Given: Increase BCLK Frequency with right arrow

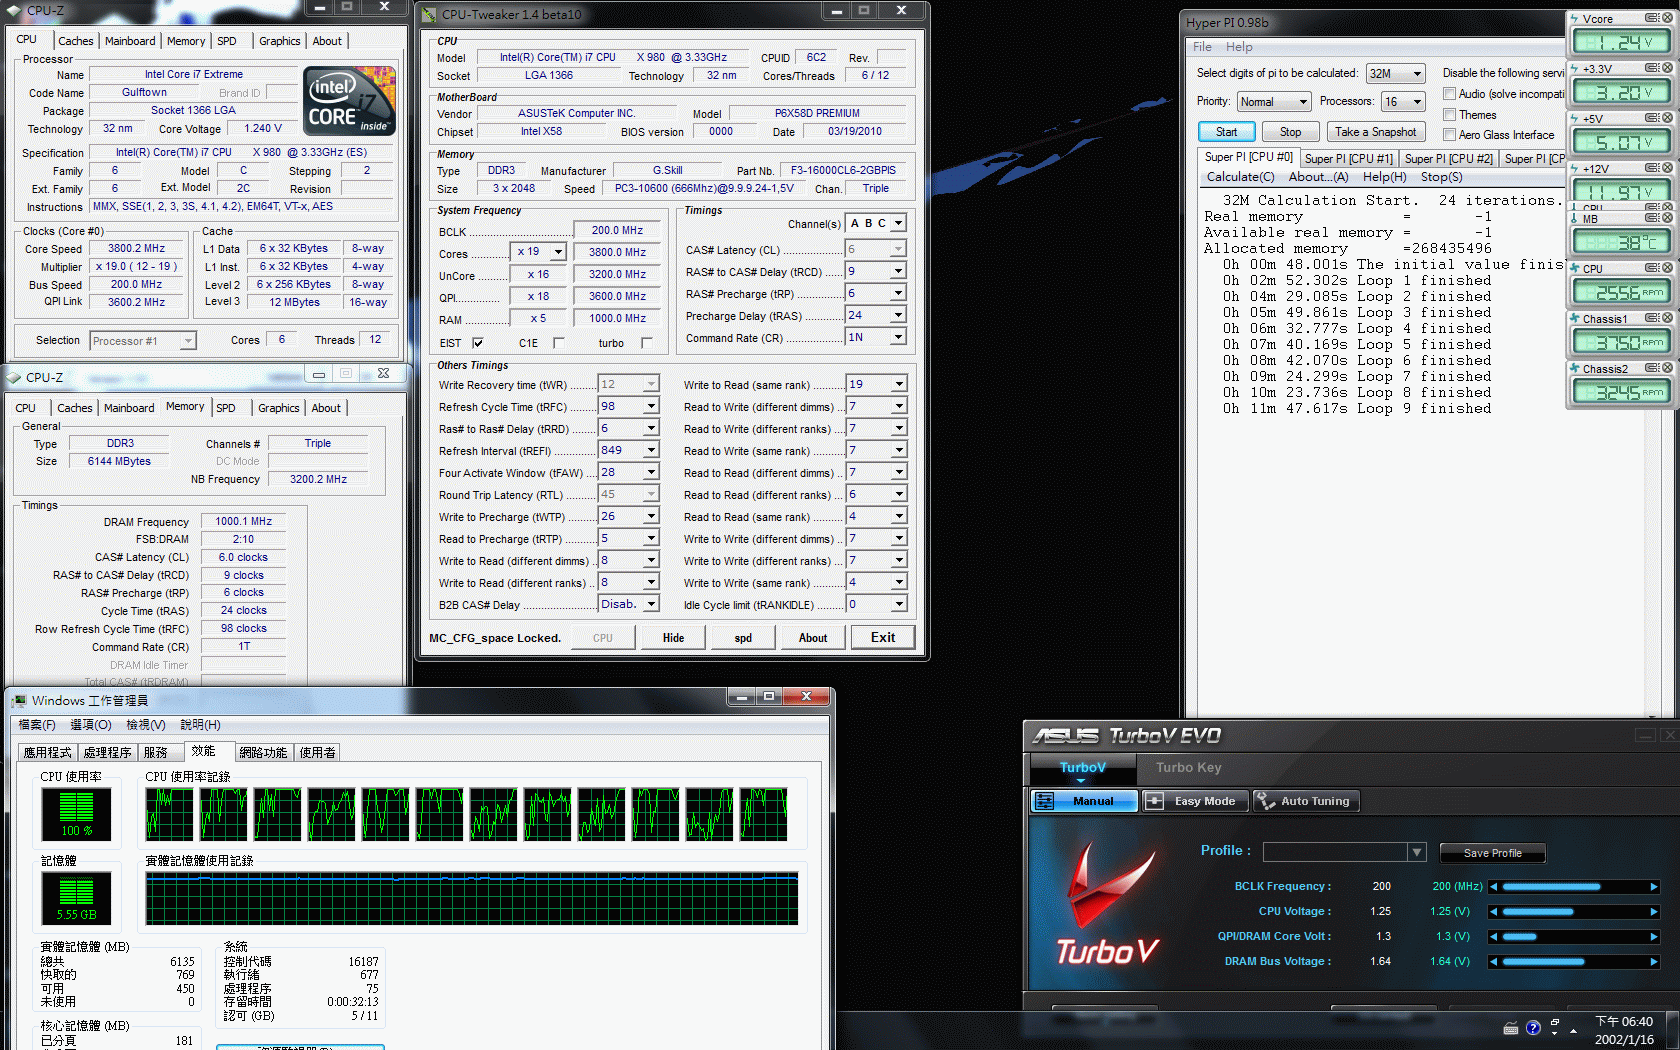Looking at the screenshot, I should pos(1654,887).
